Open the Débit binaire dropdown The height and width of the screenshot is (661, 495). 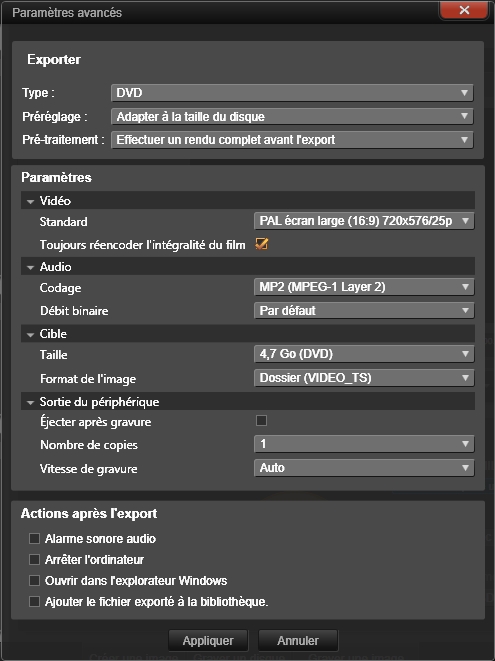pos(364,311)
